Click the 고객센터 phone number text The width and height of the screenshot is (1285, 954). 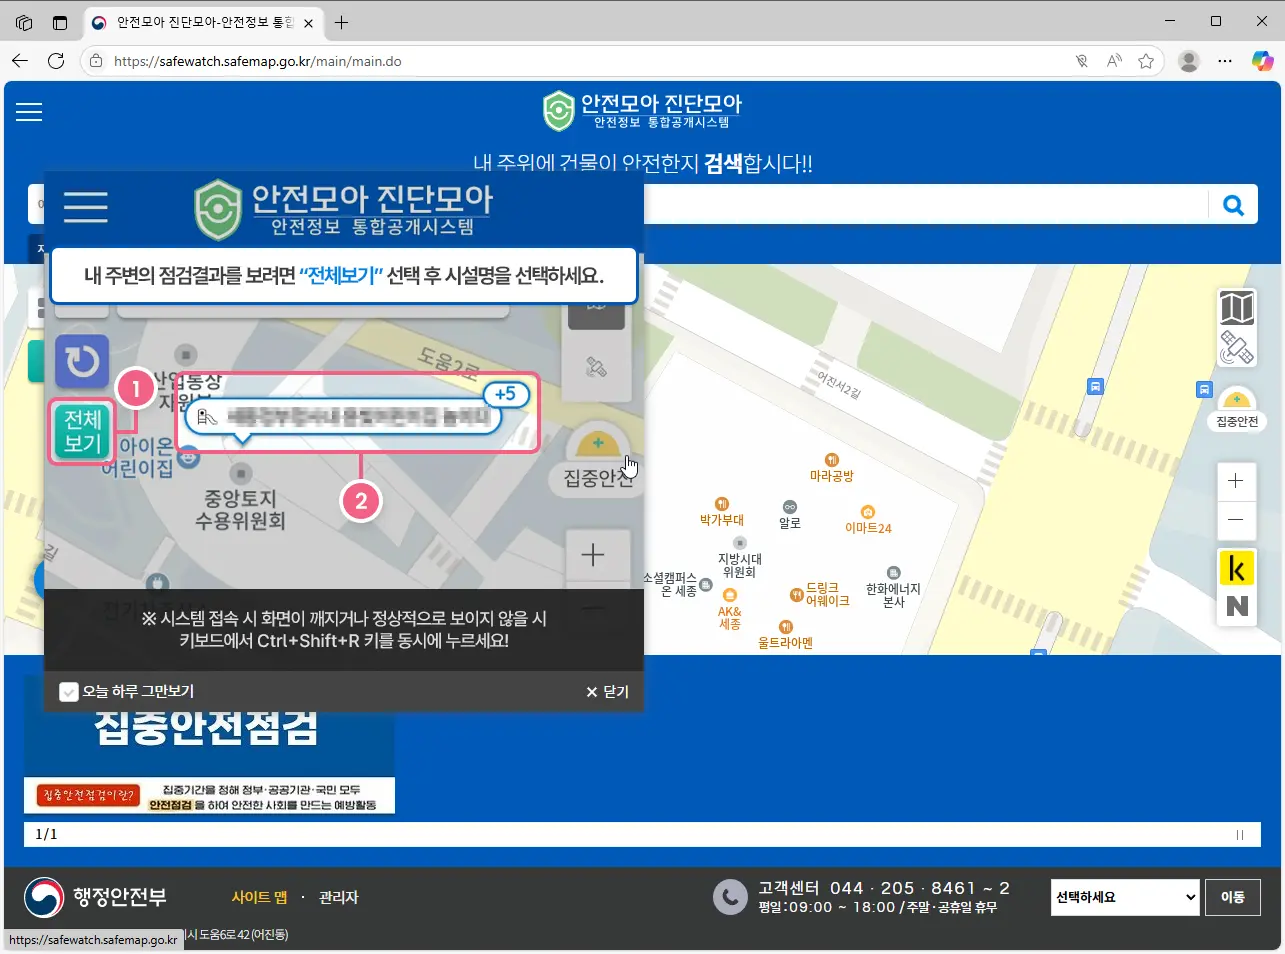[x=920, y=888]
